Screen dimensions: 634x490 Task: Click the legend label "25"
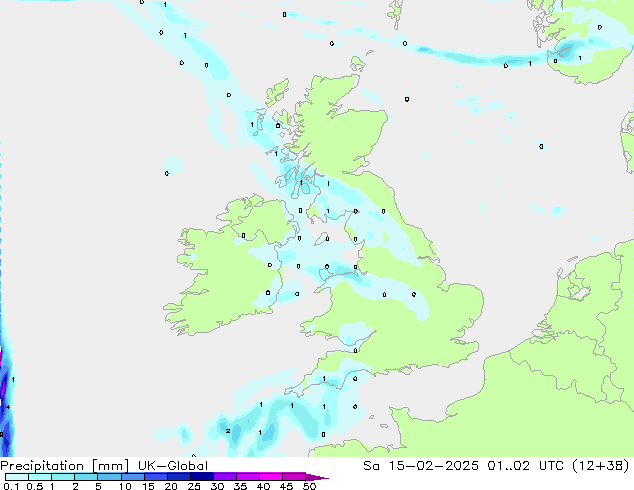[194, 486]
